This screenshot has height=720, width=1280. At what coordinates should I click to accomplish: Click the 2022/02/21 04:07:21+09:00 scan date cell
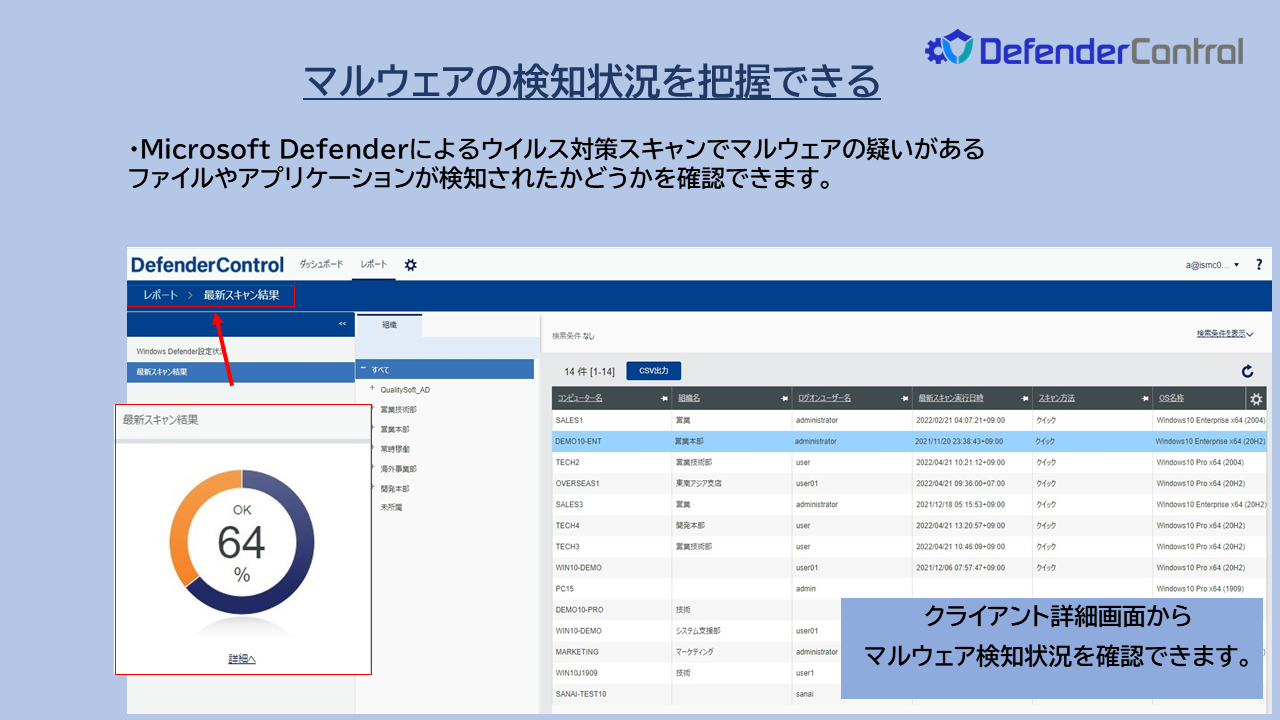coord(961,420)
